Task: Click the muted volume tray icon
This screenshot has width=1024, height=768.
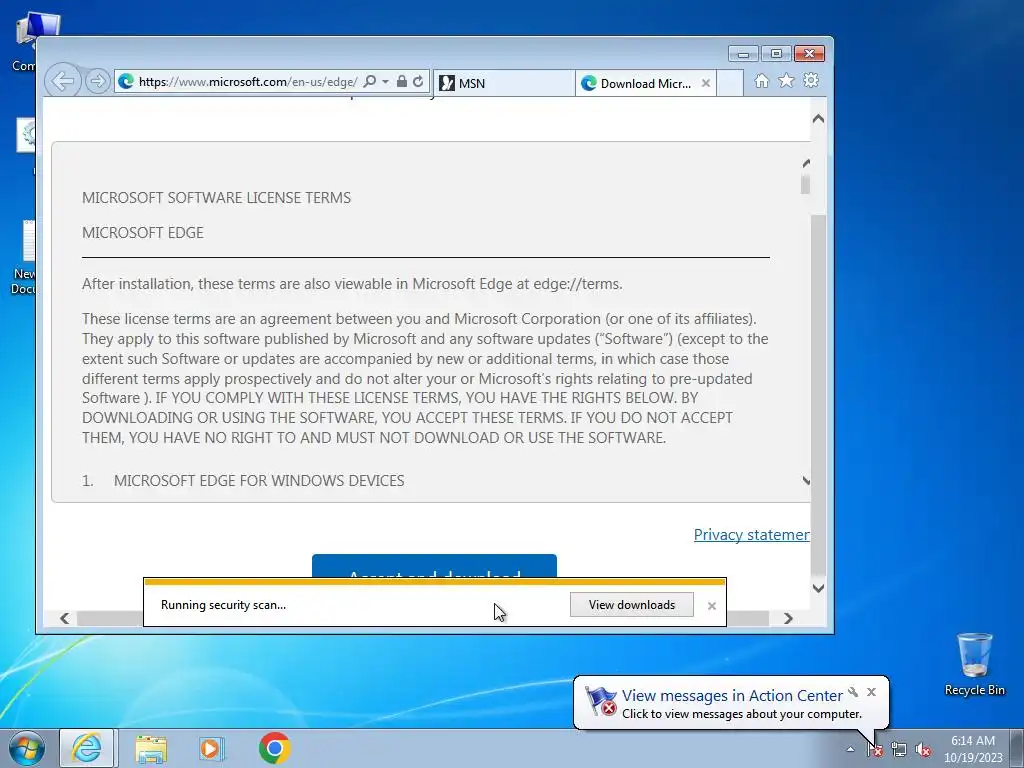Action: (x=923, y=750)
